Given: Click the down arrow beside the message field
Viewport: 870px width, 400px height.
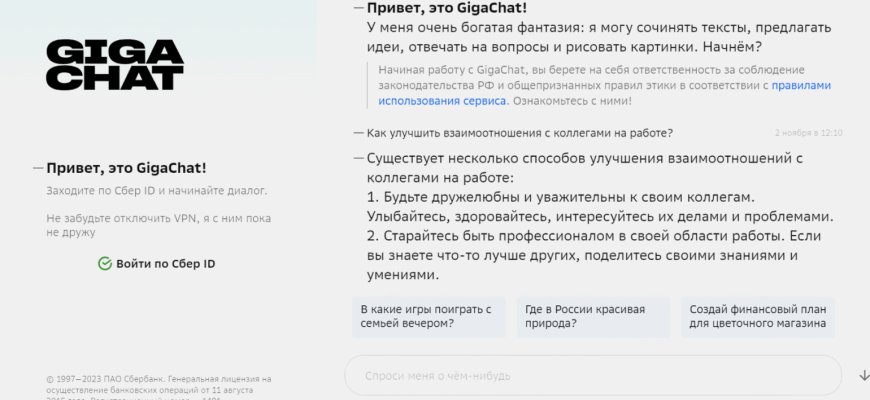Looking at the screenshot, I should (863, 376).
